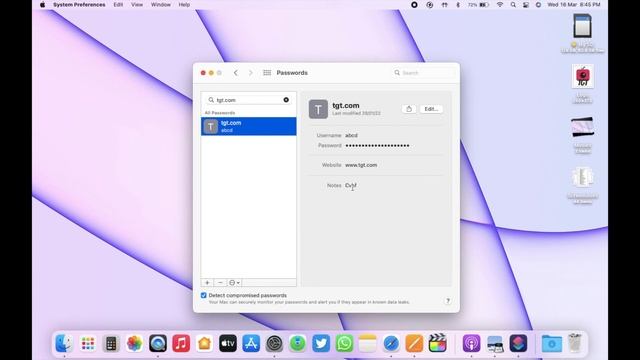Click the date and time in menu bar

[x=573, y=4]
